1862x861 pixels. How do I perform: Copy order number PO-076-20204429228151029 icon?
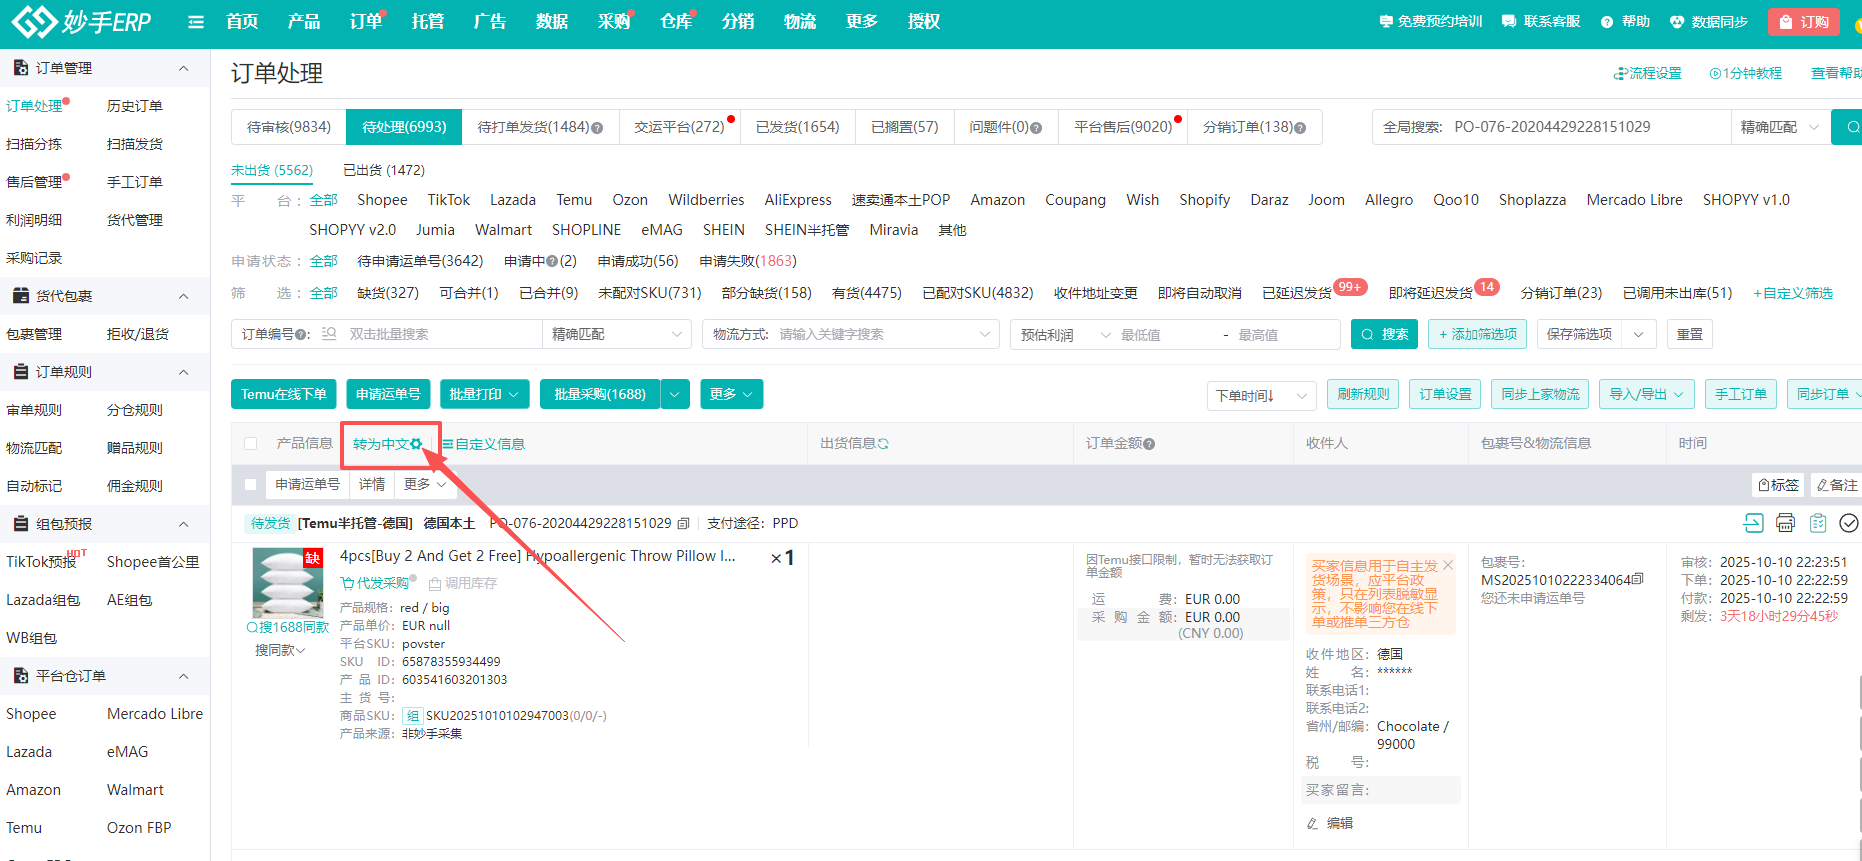click(683, 523)
